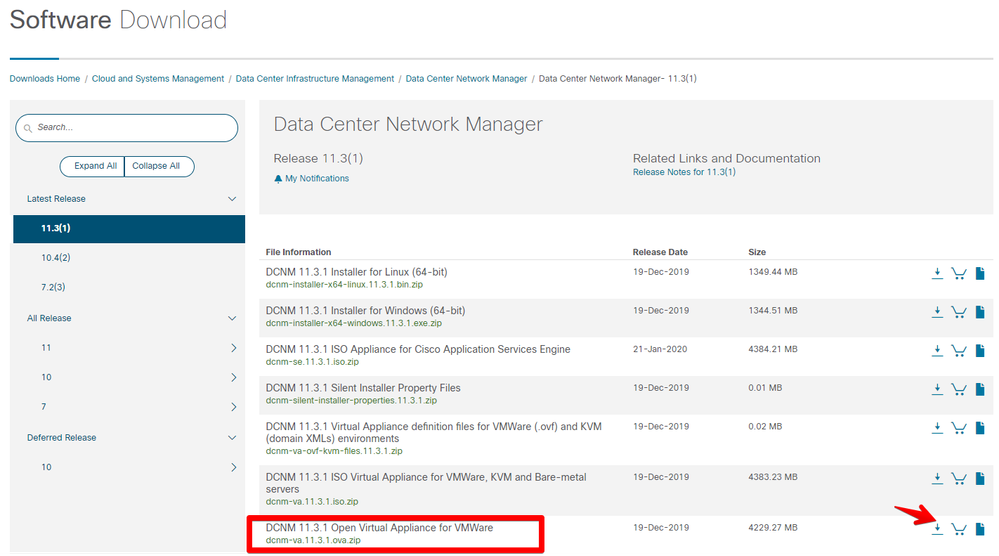
Task: Click the Collapse All button
Action: tap(159, 166)
